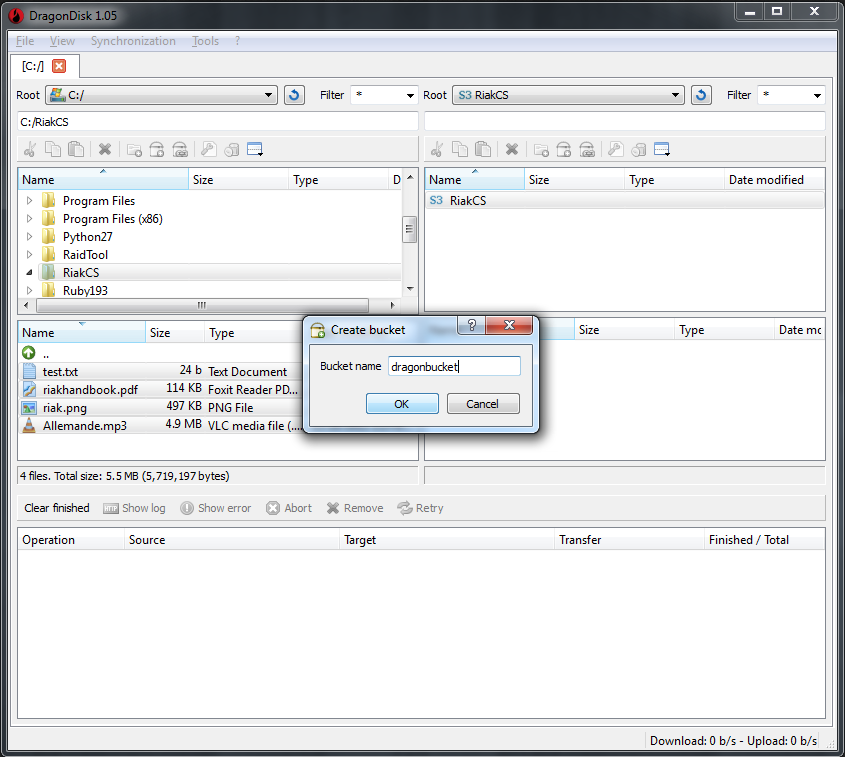
Task: Click the green up-arrow parent folder icon
Action: point(29,352)
